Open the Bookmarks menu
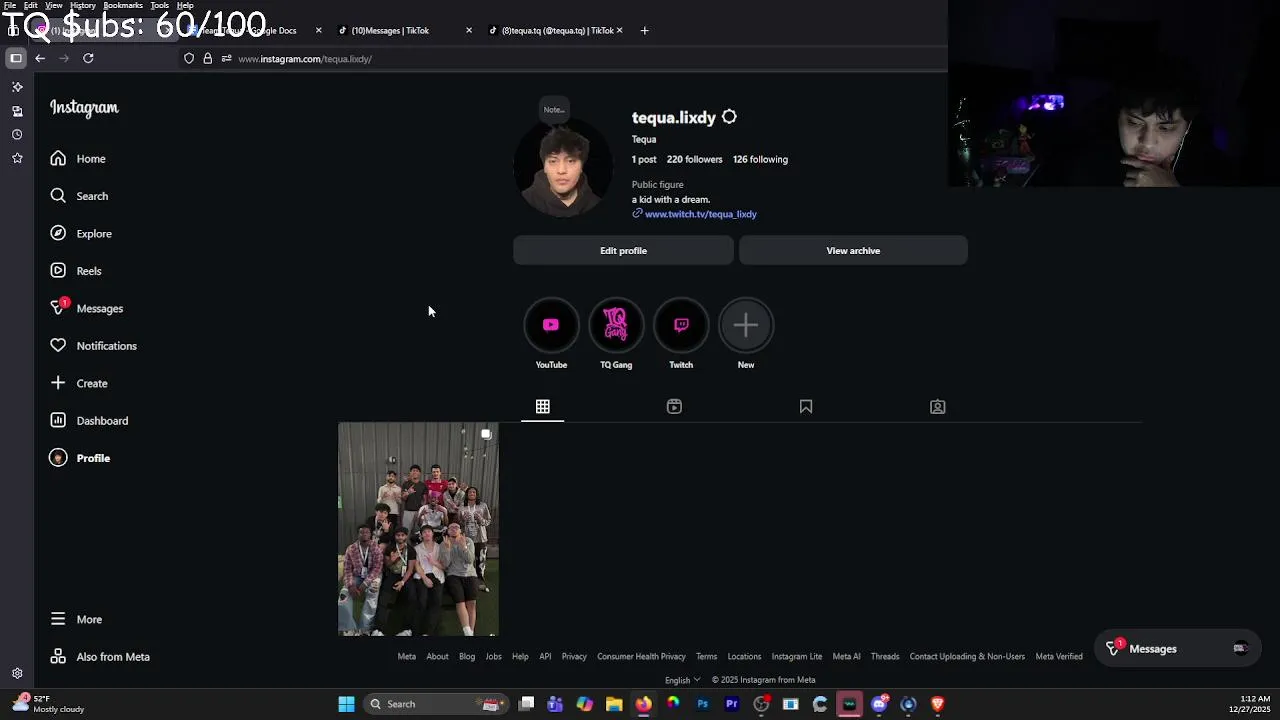1280x720 pixels. pyautogui.click(x=123, y=5)
